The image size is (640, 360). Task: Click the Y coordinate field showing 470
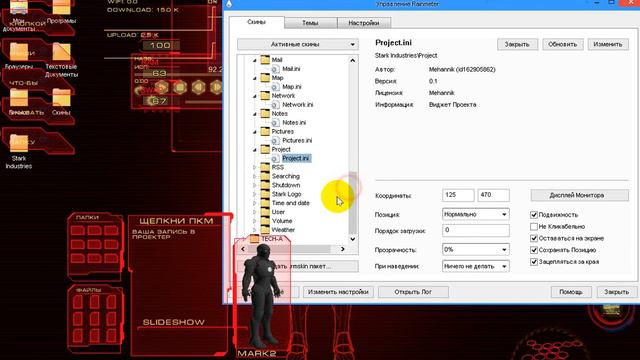493,195
